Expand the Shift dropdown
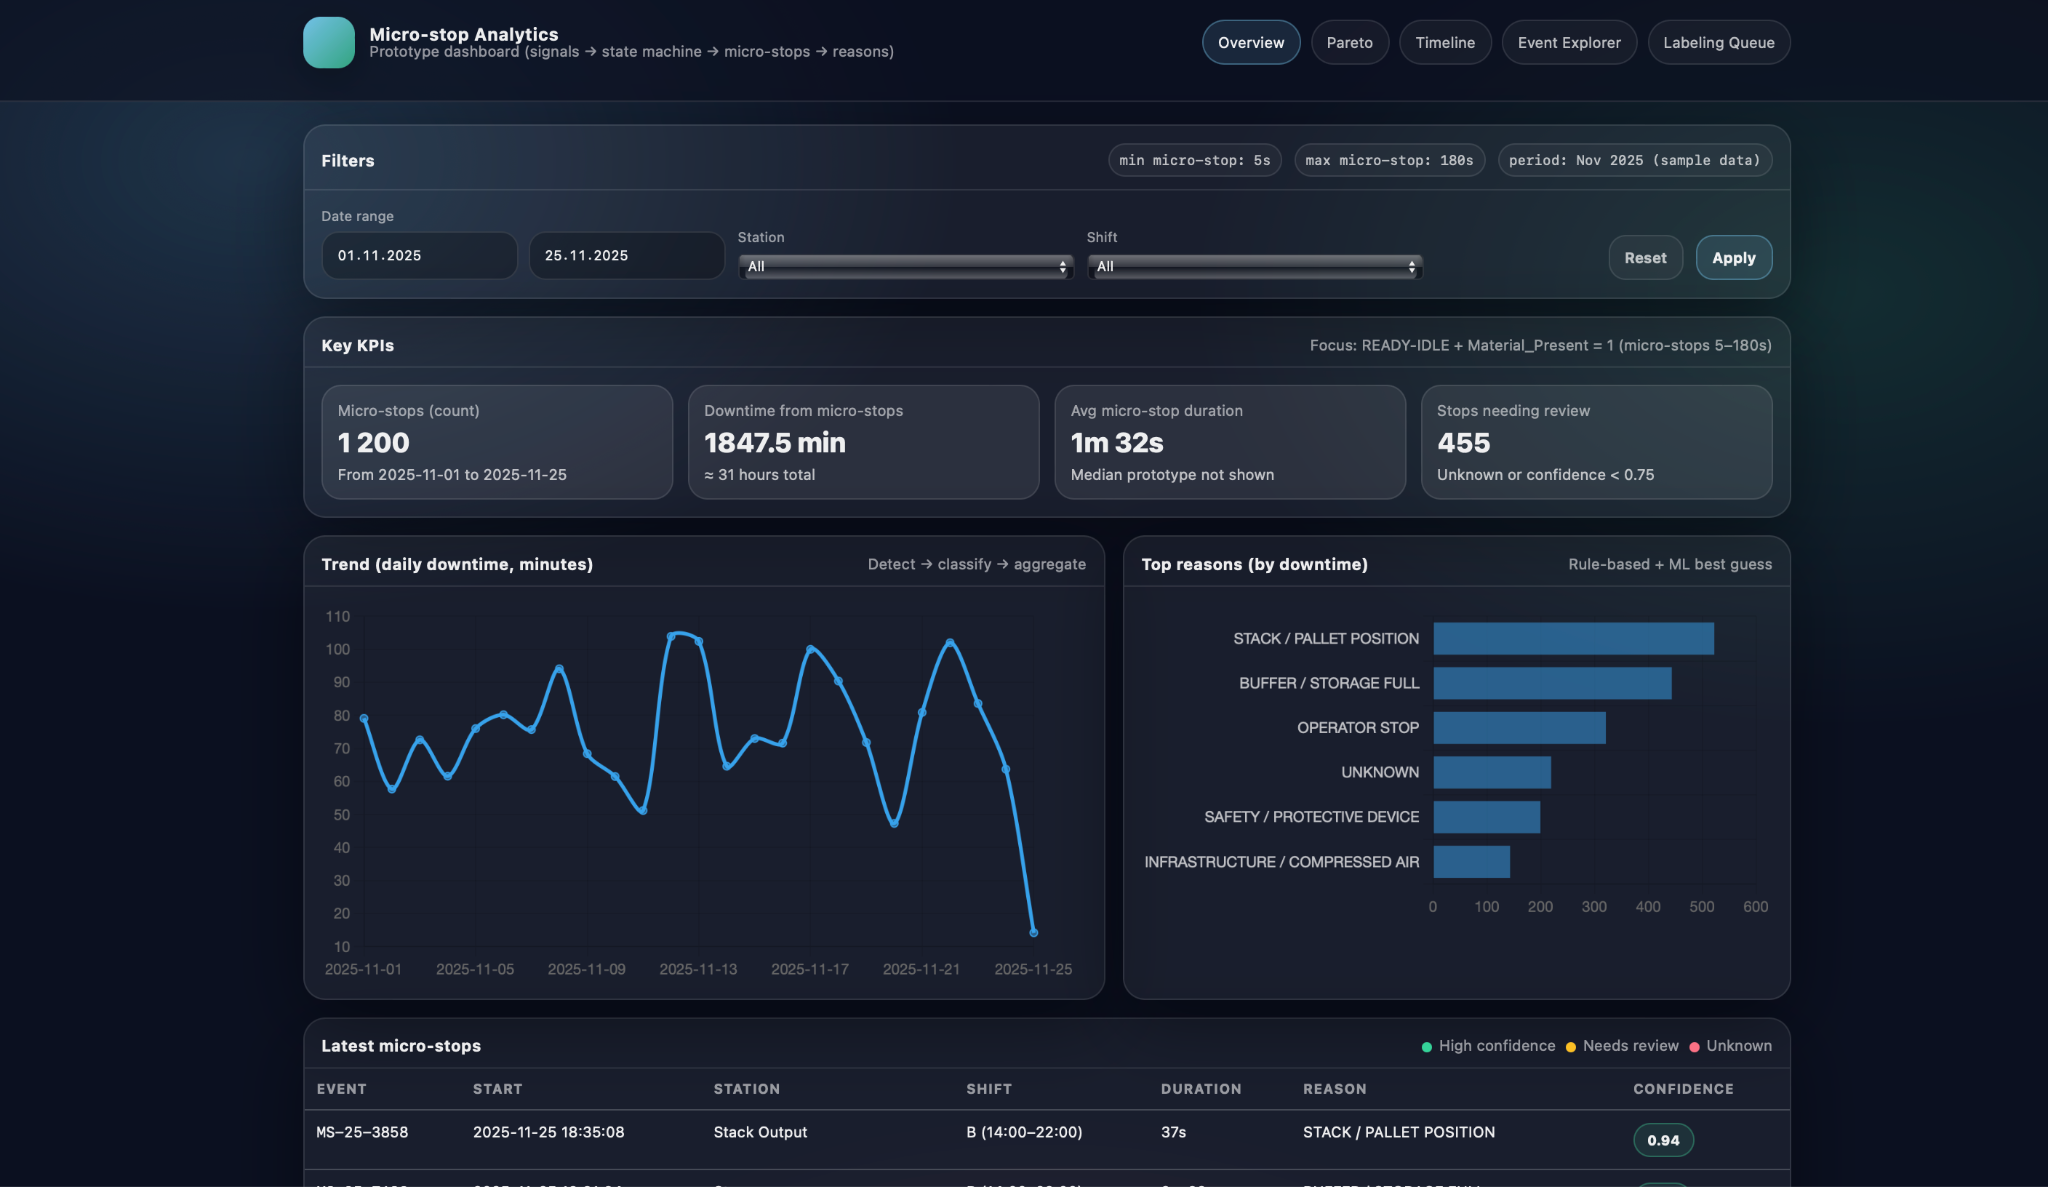The height and width of the screenshot is (1187, 2048). tap(1254, 266)
